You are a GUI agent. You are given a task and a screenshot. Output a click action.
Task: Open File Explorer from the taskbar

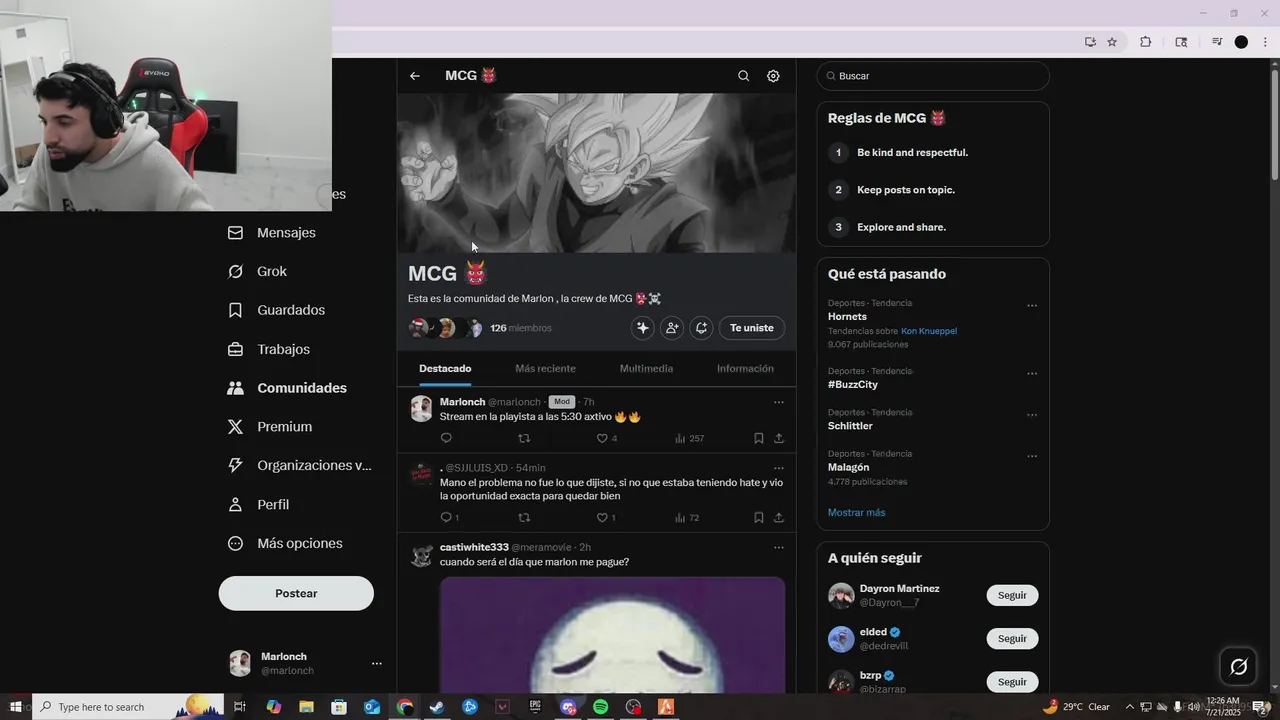point(306,707)
